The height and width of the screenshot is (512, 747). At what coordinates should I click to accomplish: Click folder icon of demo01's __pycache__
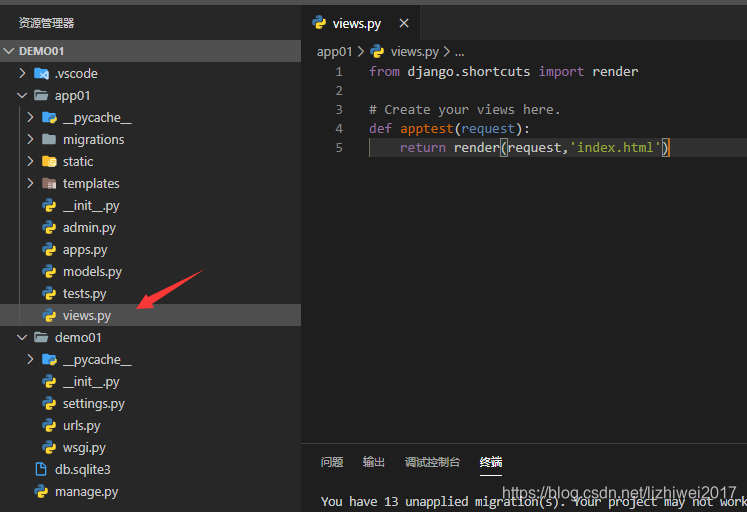click(49, 359)
